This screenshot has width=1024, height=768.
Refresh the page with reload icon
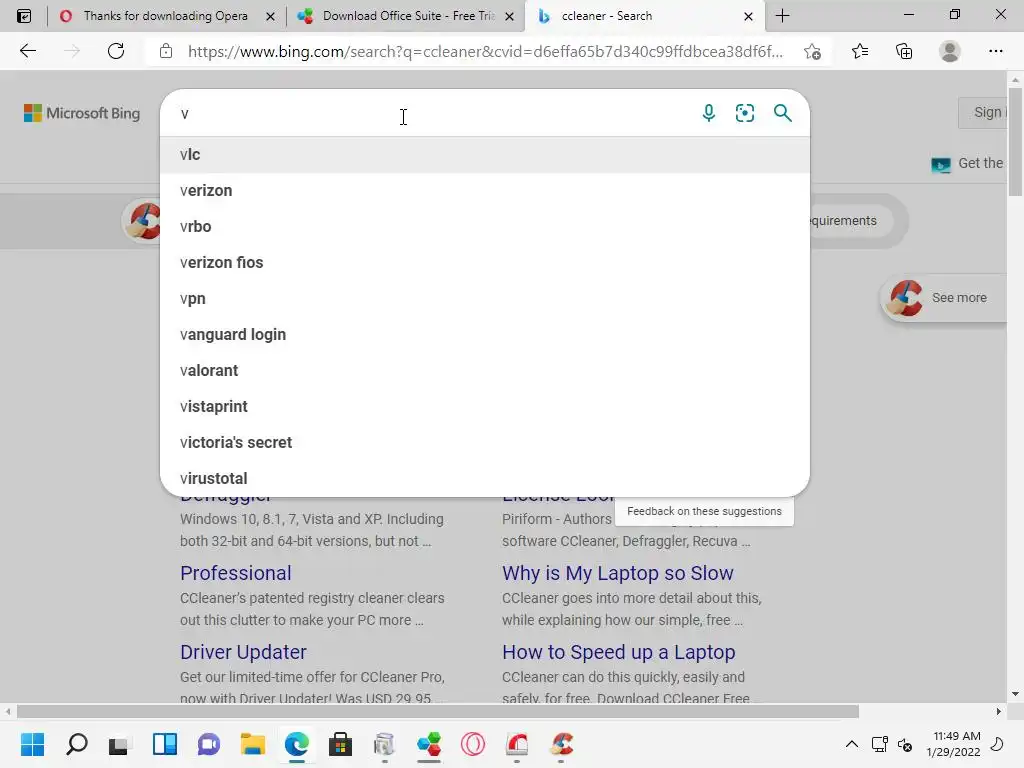click(x=116, y=51)
